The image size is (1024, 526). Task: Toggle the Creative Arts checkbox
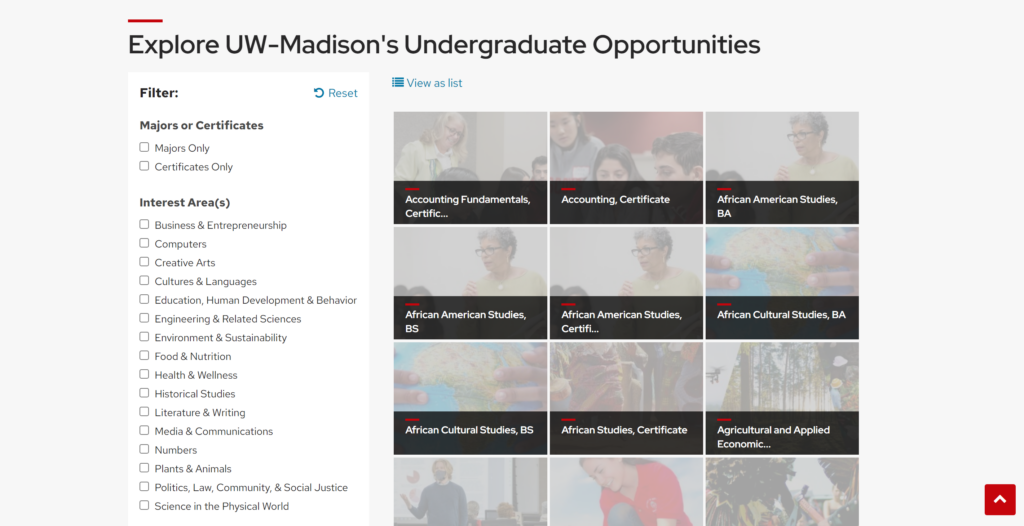[x=144, y=262]
